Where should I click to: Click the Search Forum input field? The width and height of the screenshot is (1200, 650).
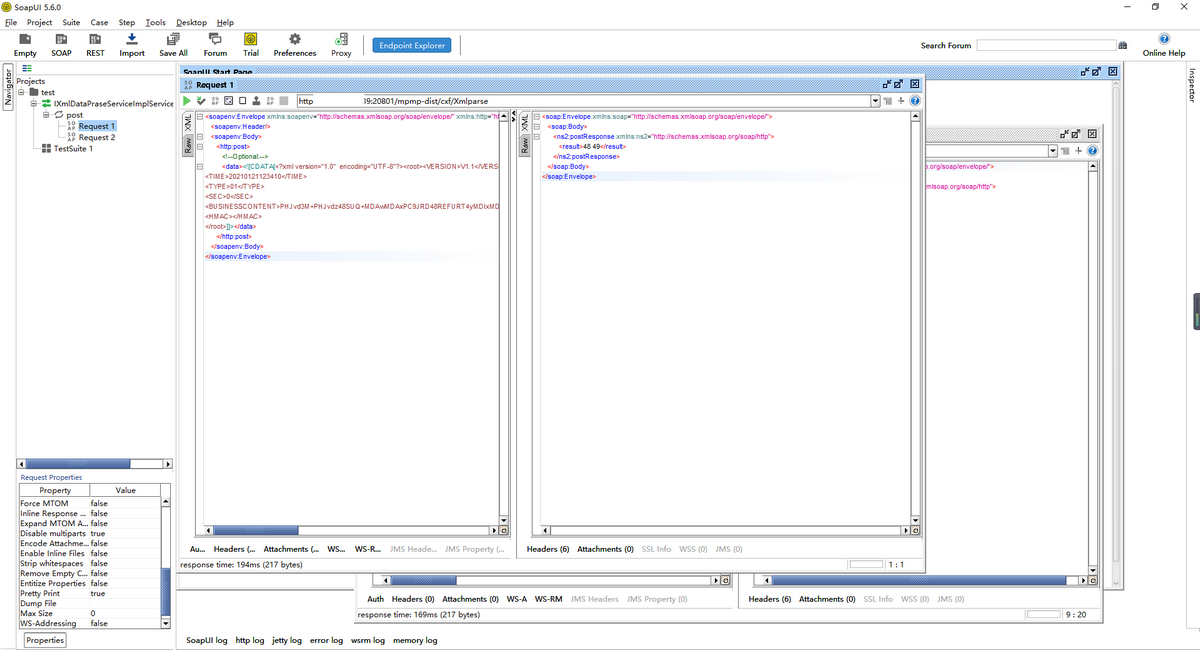[1046, 45]
